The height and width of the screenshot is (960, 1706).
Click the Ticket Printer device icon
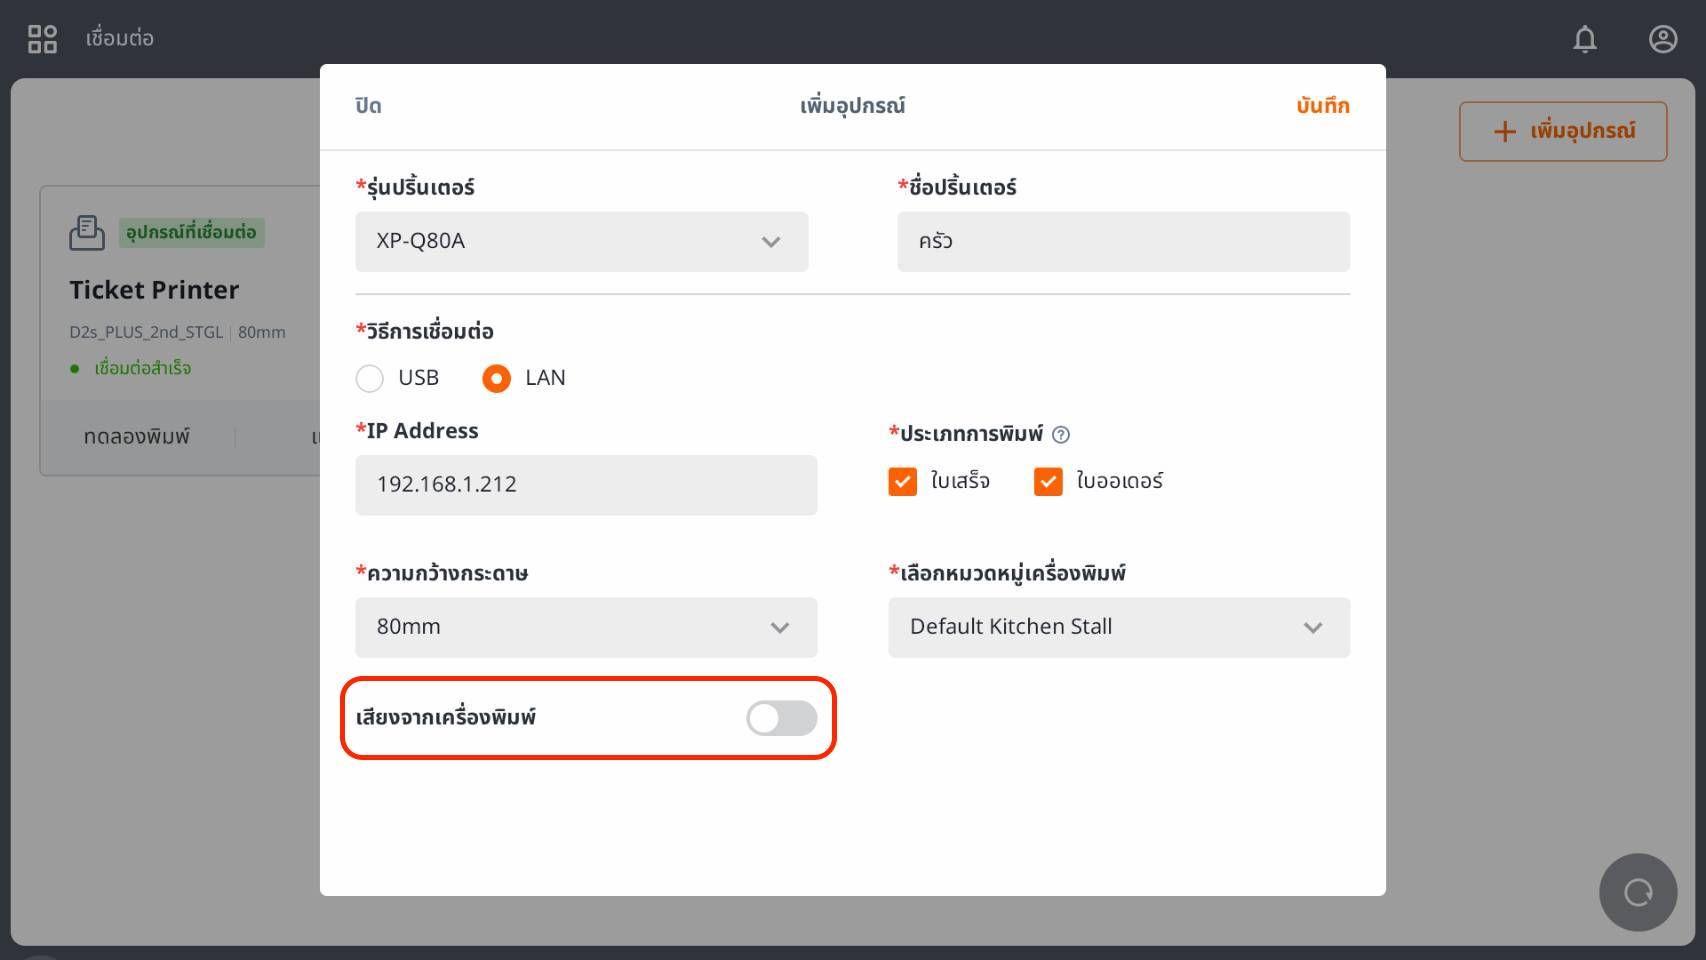pos(87,232)
